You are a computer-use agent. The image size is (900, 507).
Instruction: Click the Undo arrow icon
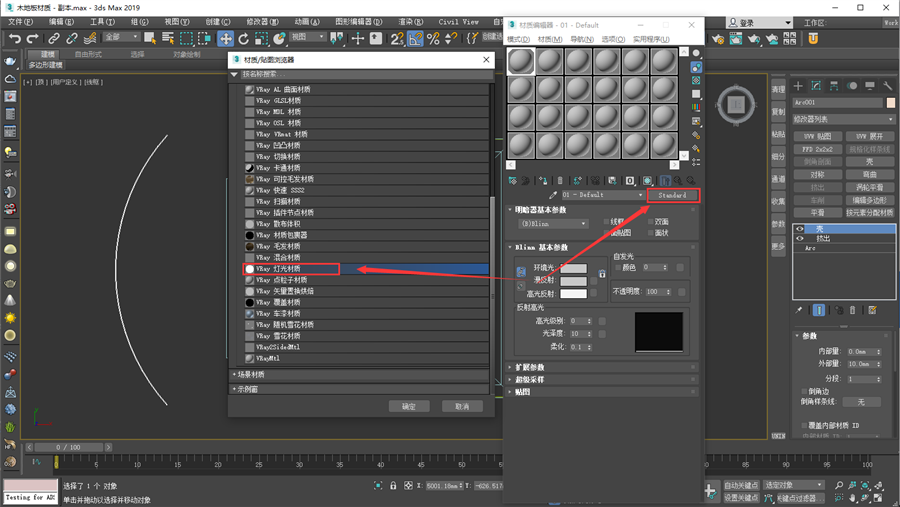[x=15, y=38]
